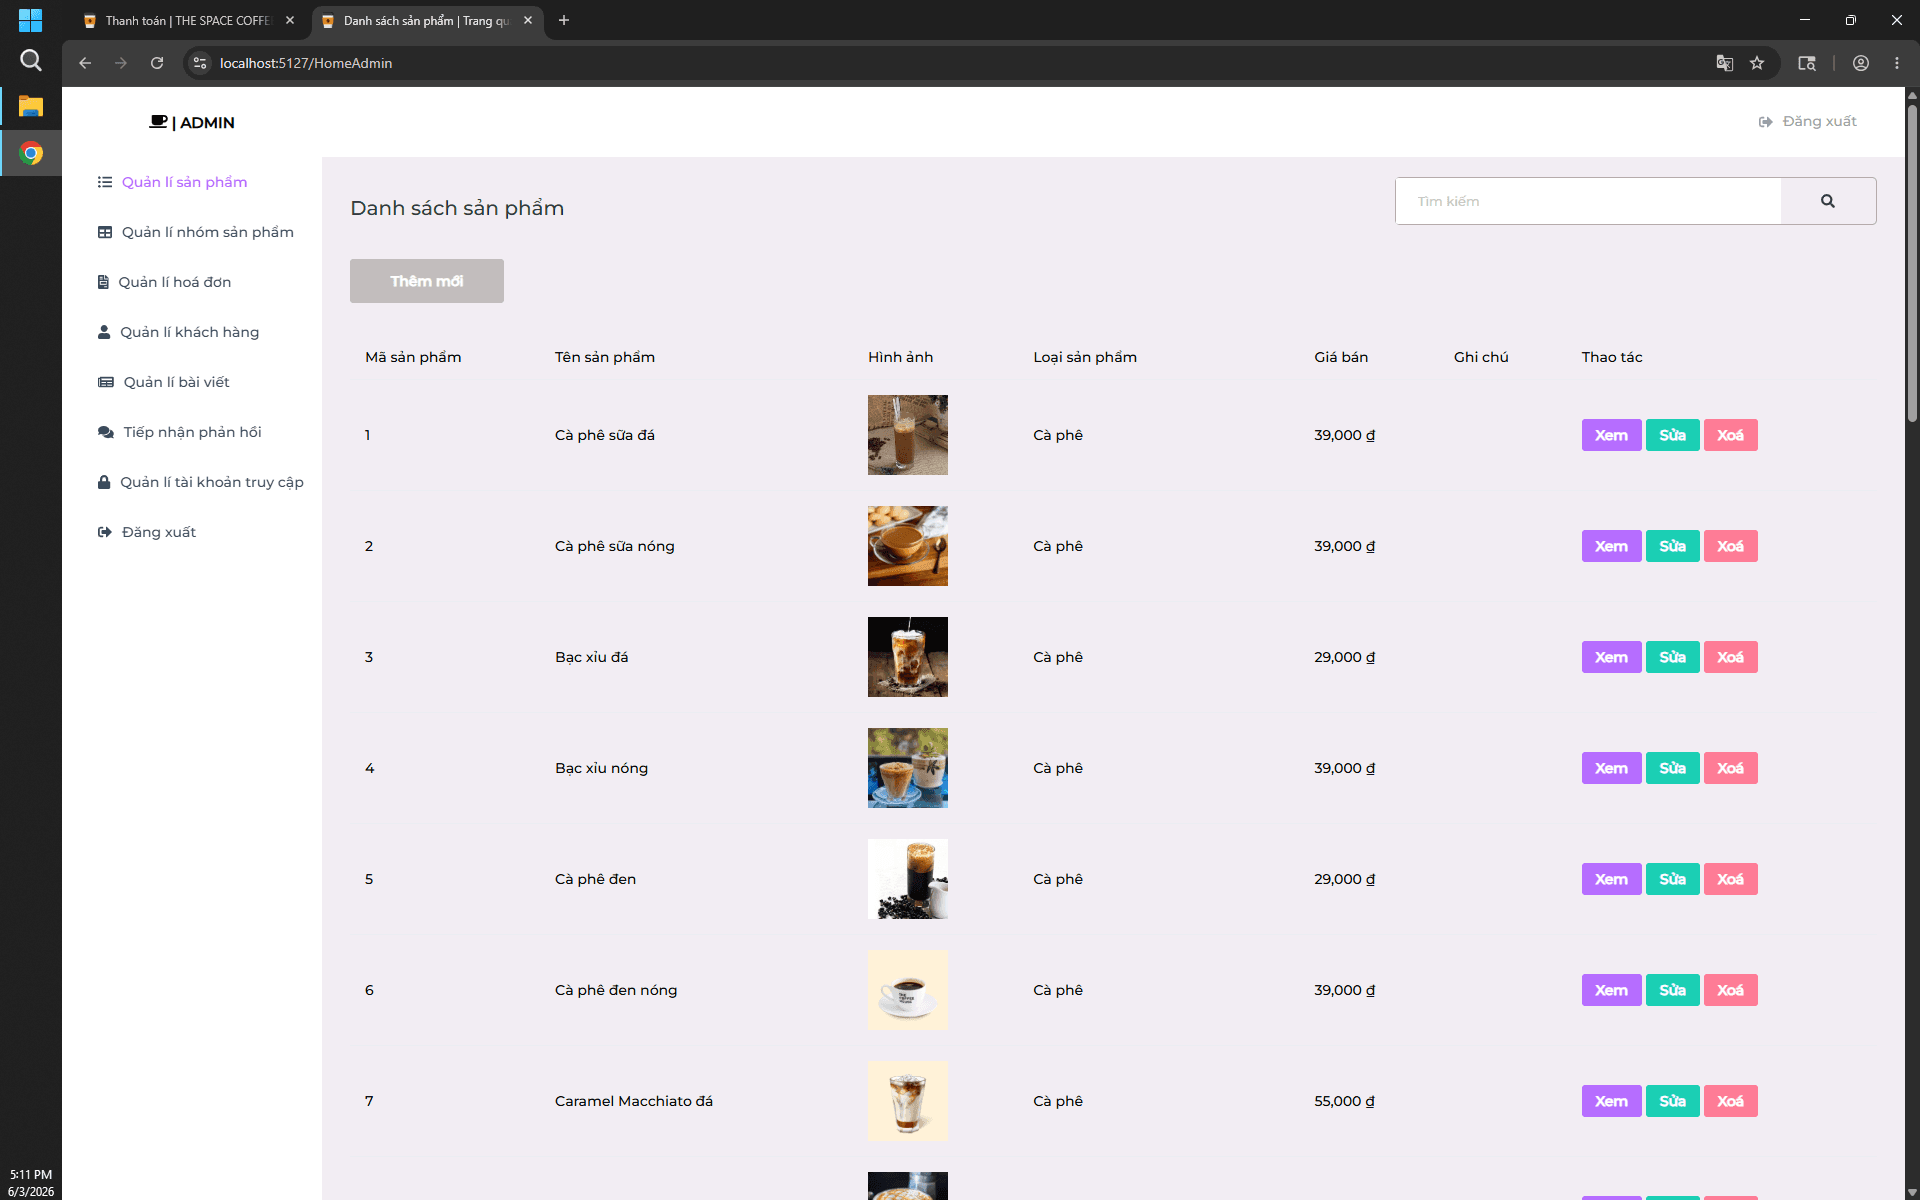The image size is (1920, 1200).
Task: Switch to the Thanh toán THE SPACE COFFEE tab
Action: (187, 21)
